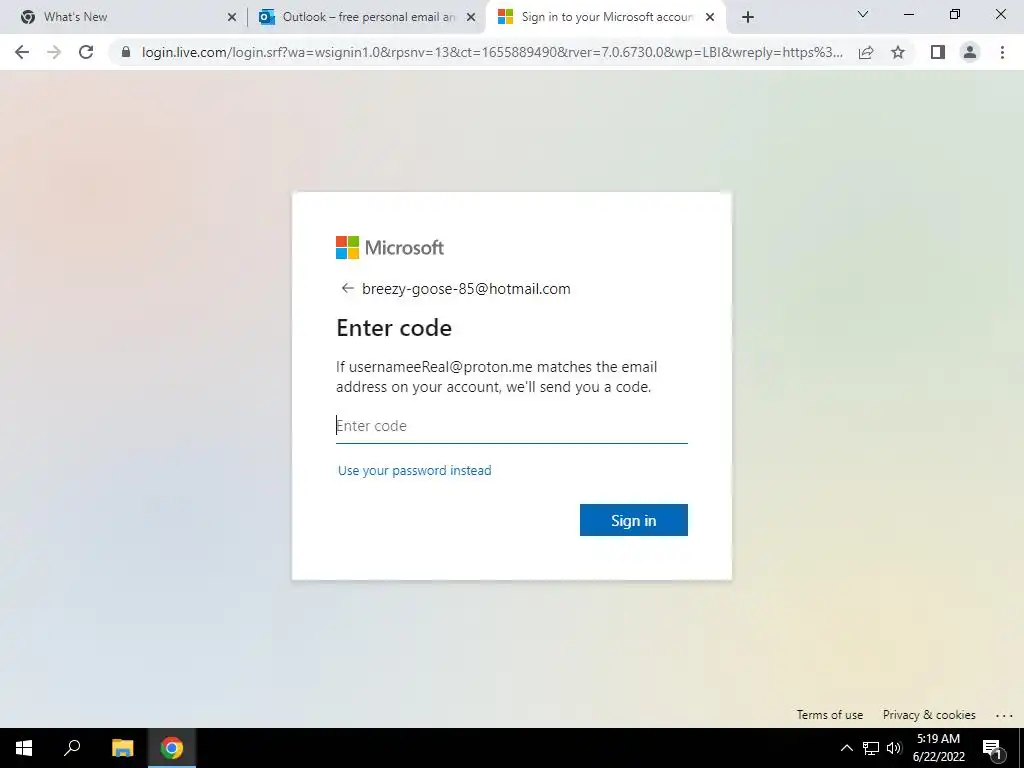Click the address bar URL
This screenshot has height=768, width=1024.
click(x=492, y=52)
